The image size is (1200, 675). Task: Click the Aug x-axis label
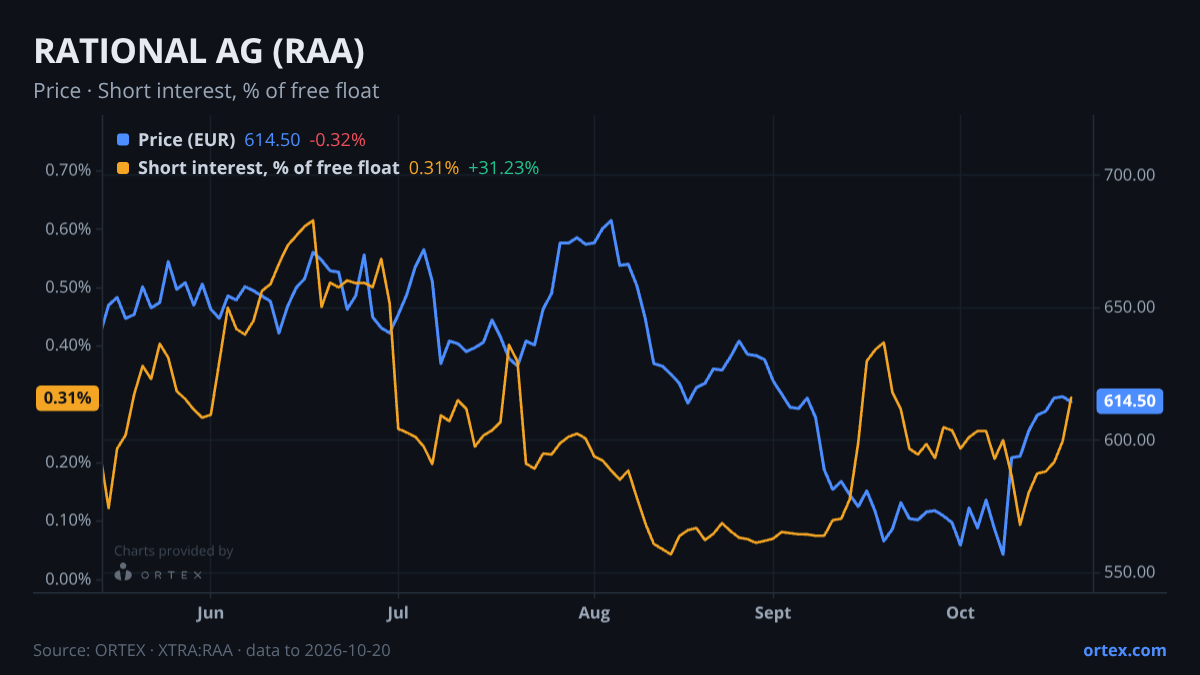[595, 611]
